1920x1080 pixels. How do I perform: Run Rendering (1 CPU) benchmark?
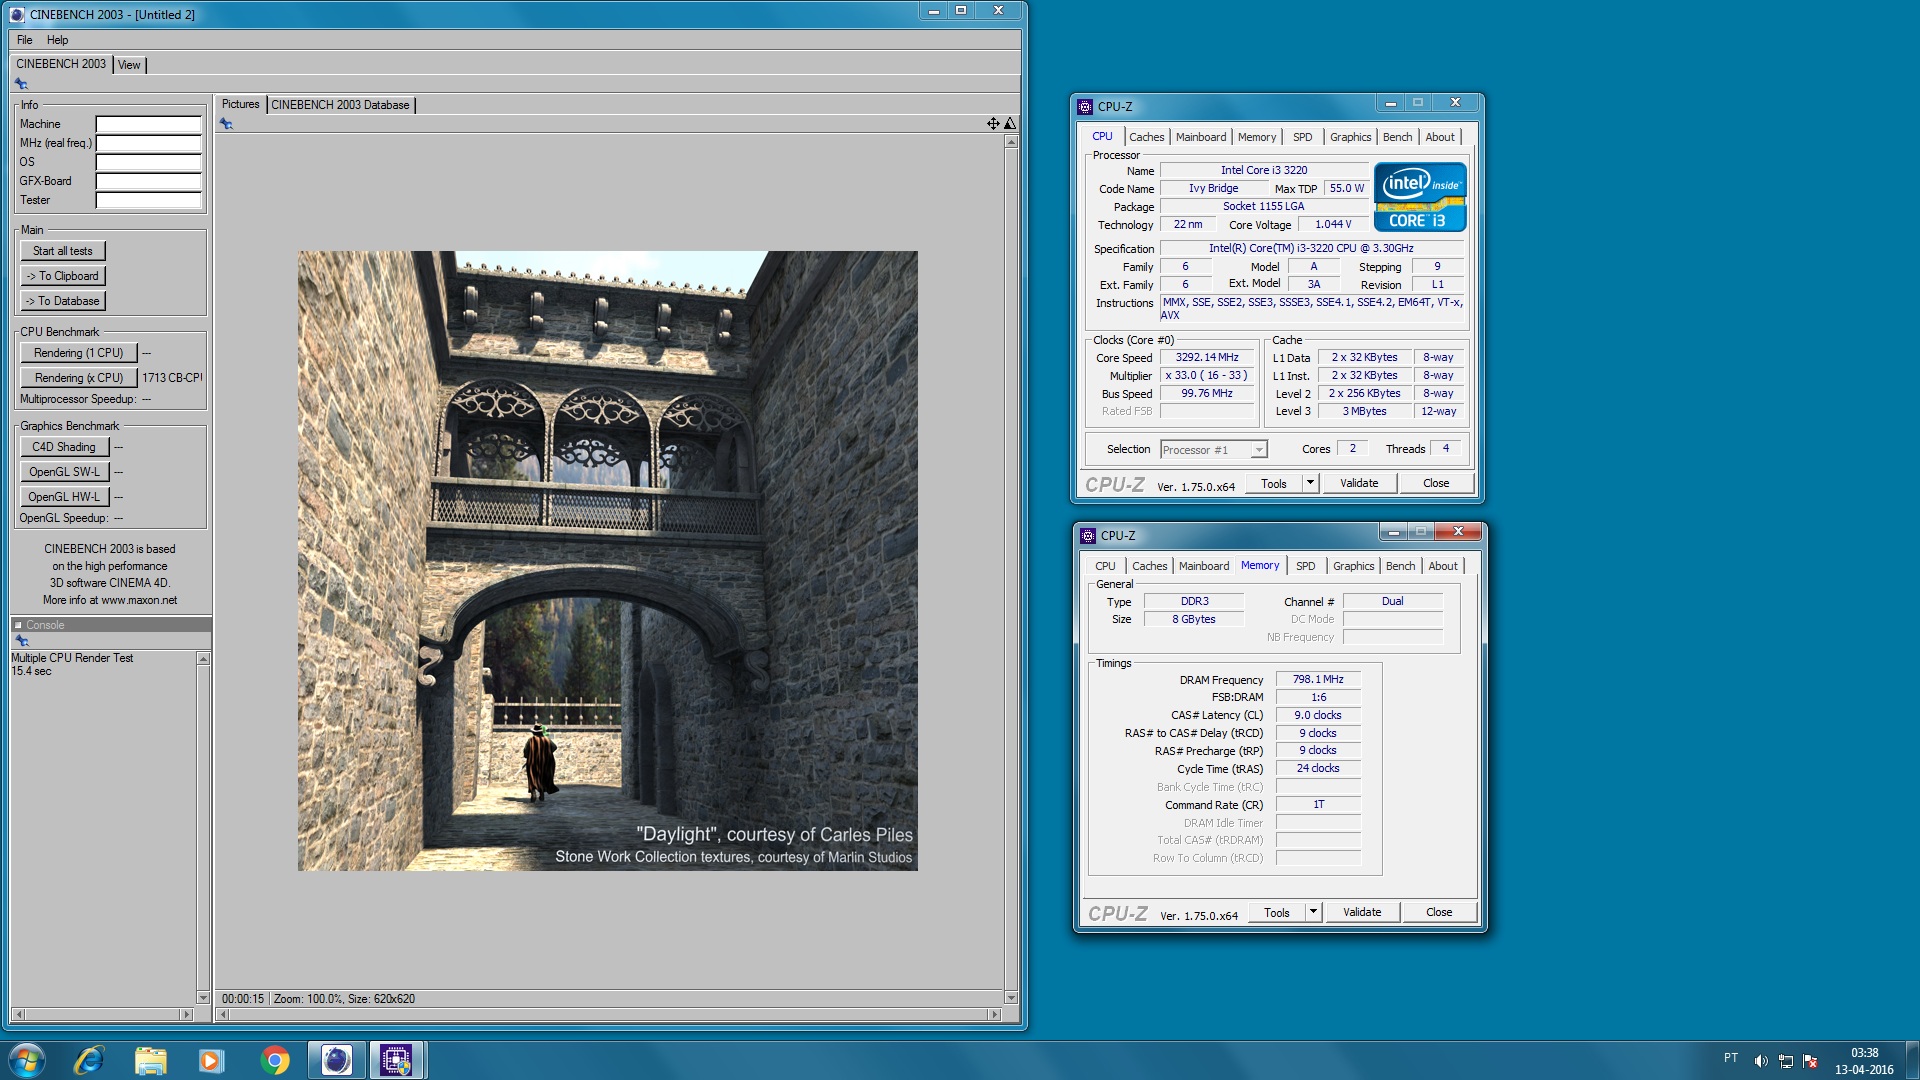pyautogui.click(x=78, y=353)
